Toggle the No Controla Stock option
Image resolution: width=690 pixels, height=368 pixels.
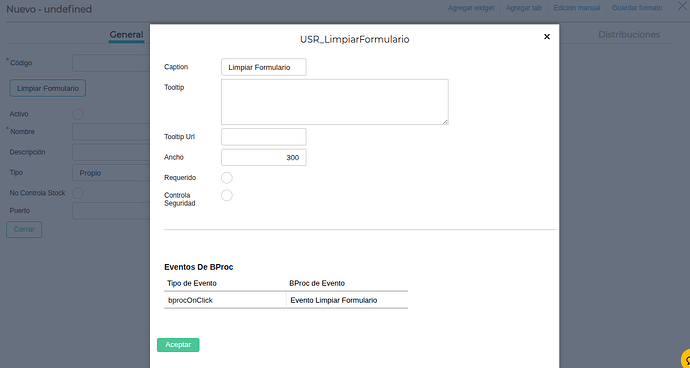78,193
